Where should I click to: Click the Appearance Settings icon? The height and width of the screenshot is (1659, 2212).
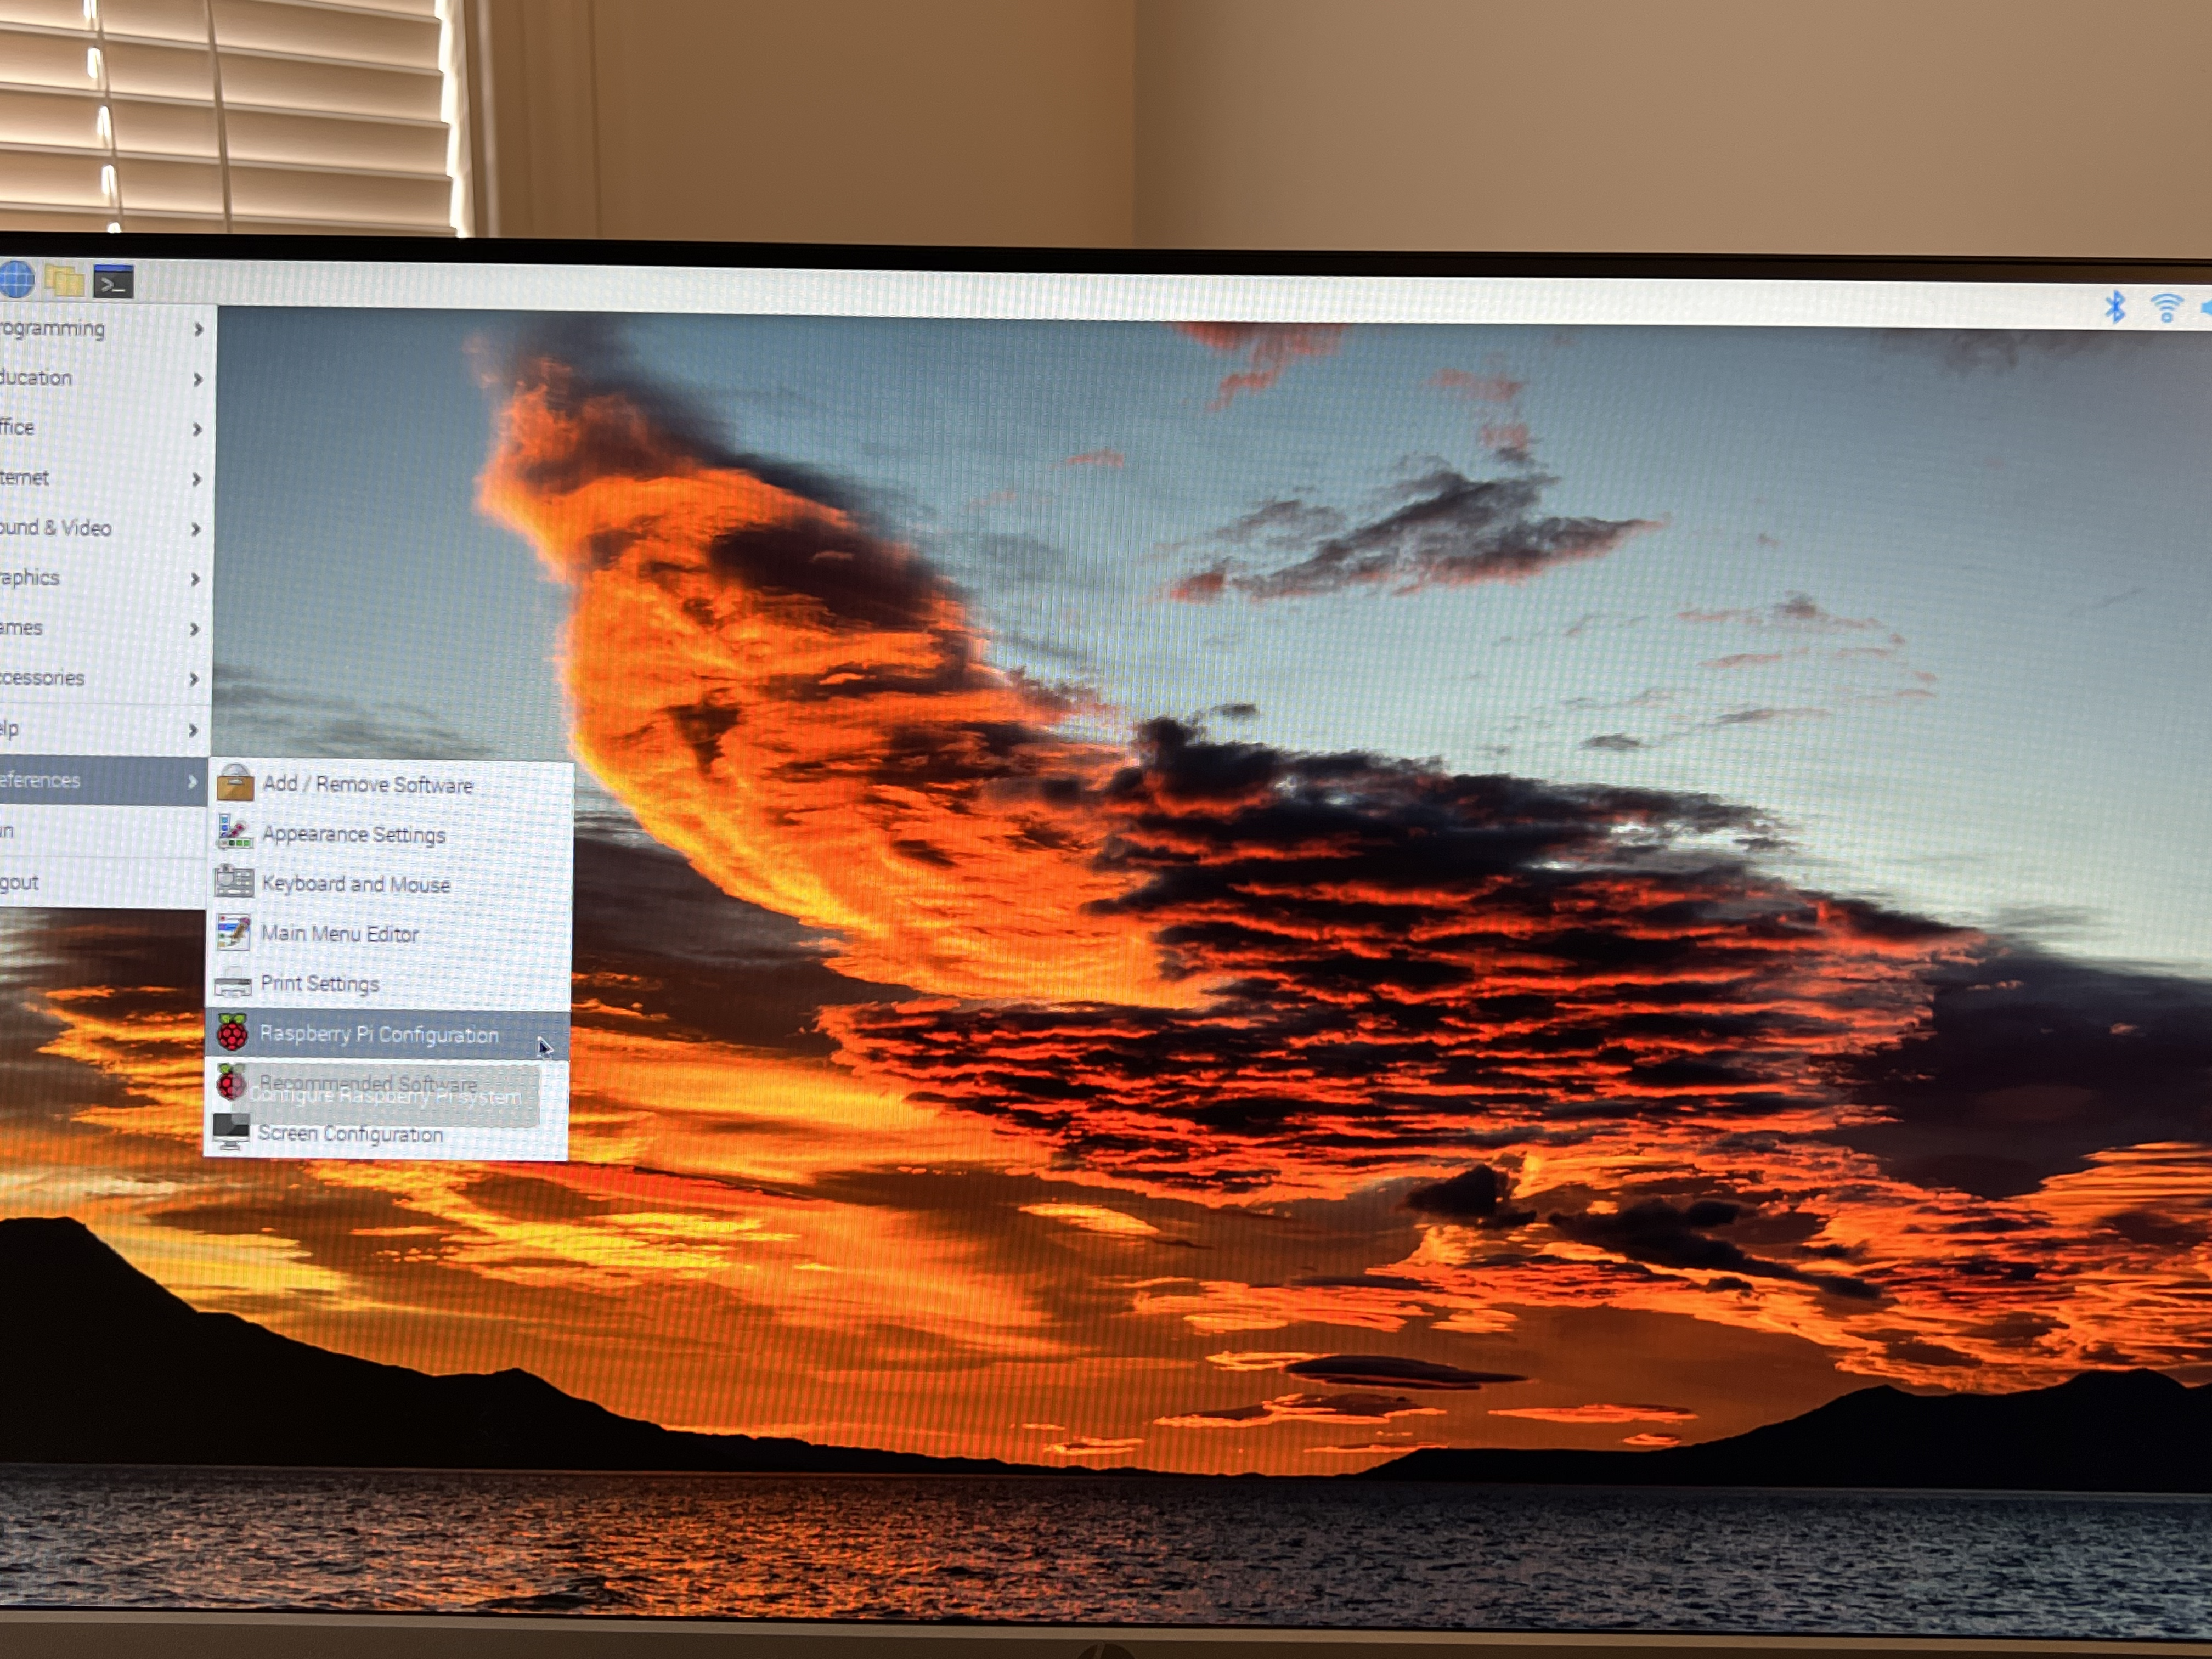(x=234, y=833)
